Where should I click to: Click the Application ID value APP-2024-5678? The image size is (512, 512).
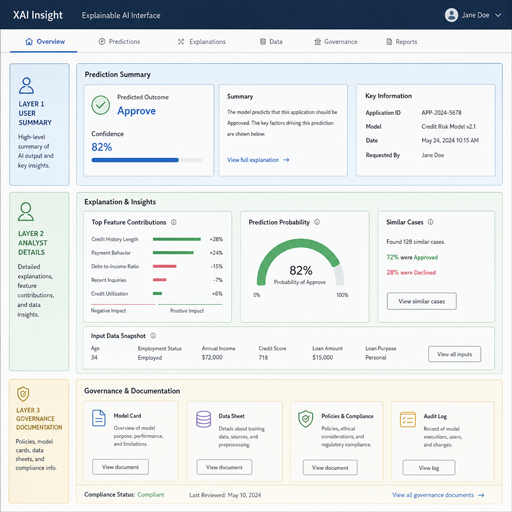pyautogui.click(x=441, y=113)
